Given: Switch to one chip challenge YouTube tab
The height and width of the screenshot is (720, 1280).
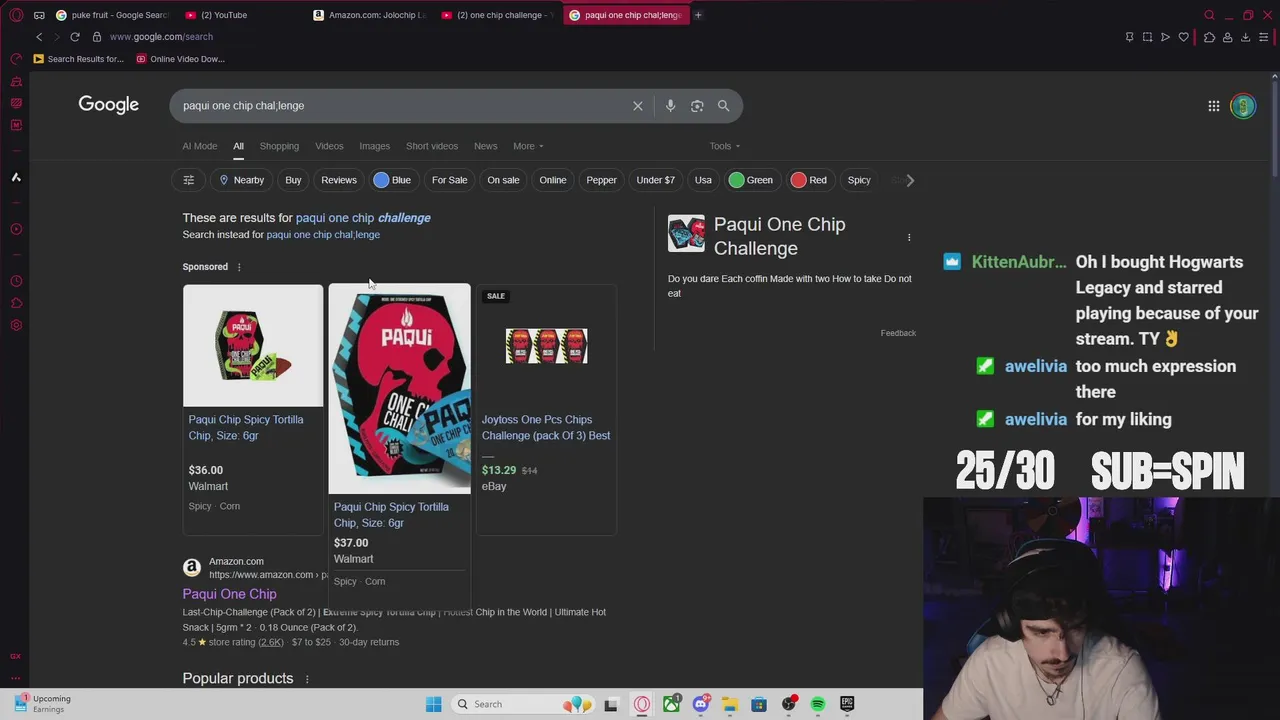Looking at the screenshot, I should tap(497, 15).
